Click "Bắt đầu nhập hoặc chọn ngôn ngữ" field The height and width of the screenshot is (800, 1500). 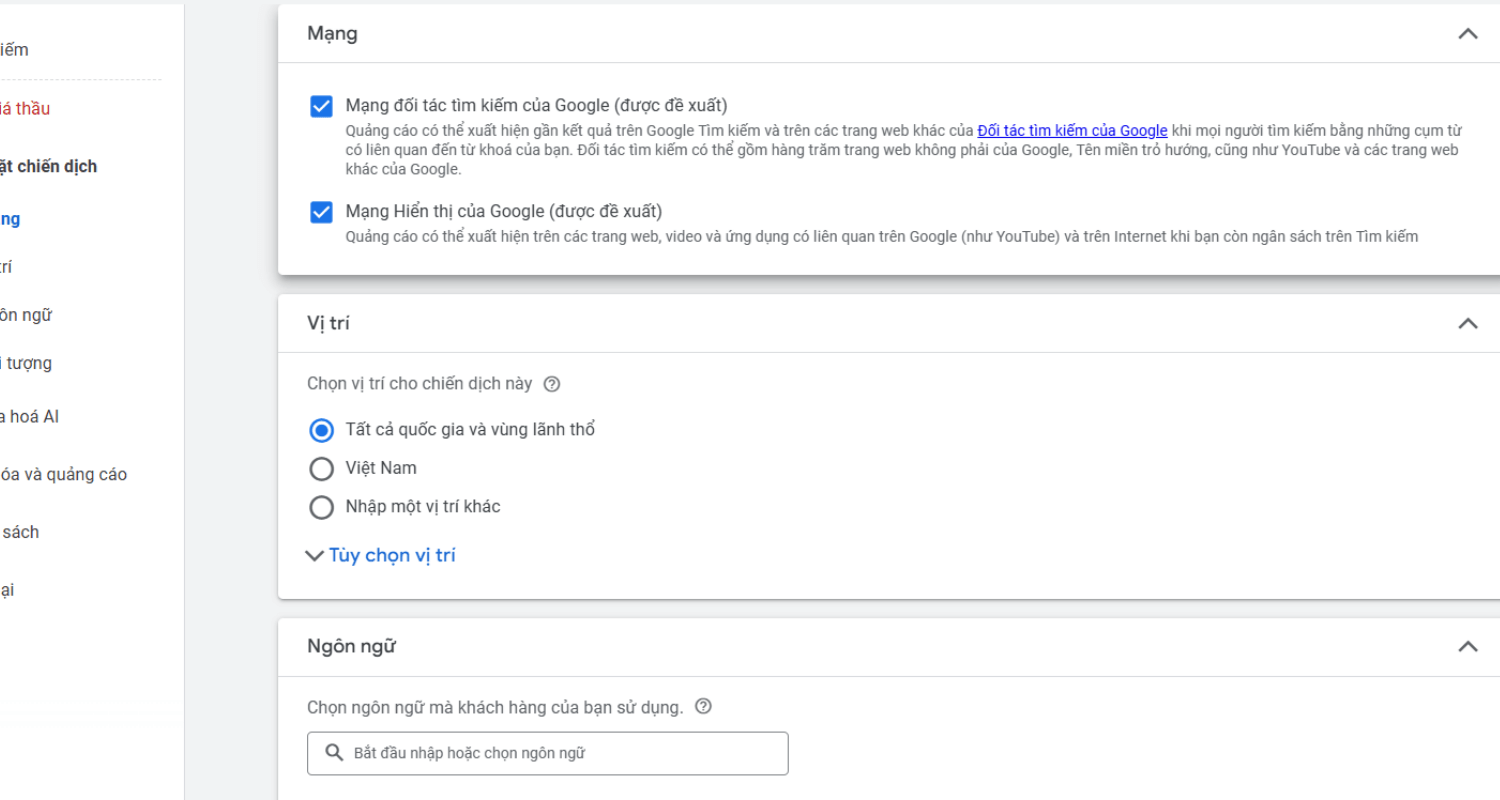(560, 753)
